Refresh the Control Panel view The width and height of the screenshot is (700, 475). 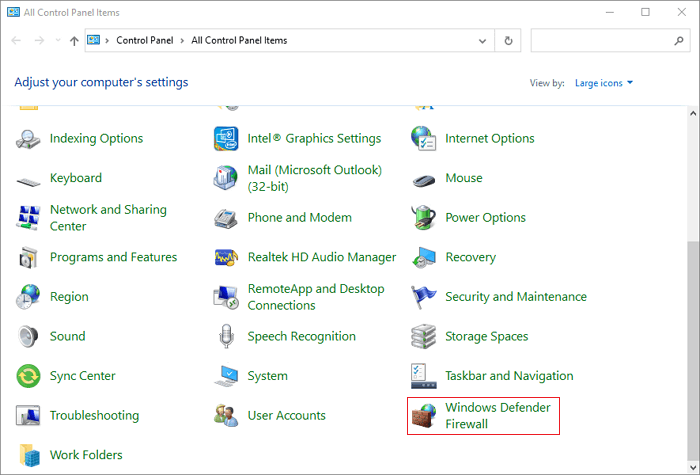pos(508,41)
